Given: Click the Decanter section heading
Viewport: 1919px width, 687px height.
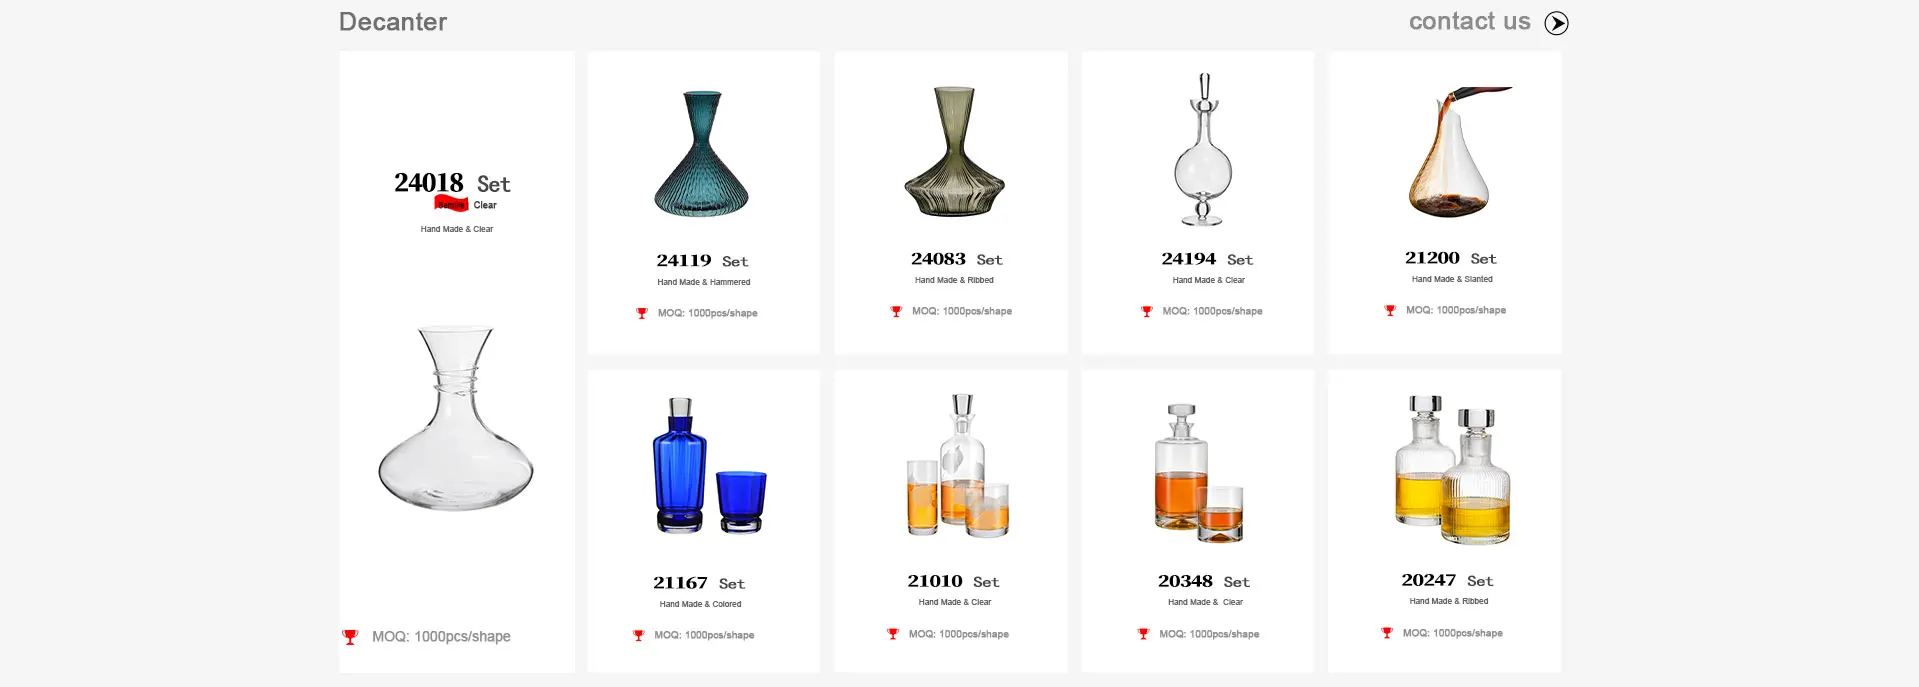Looking at the screenshot, I should click(393, 22).
